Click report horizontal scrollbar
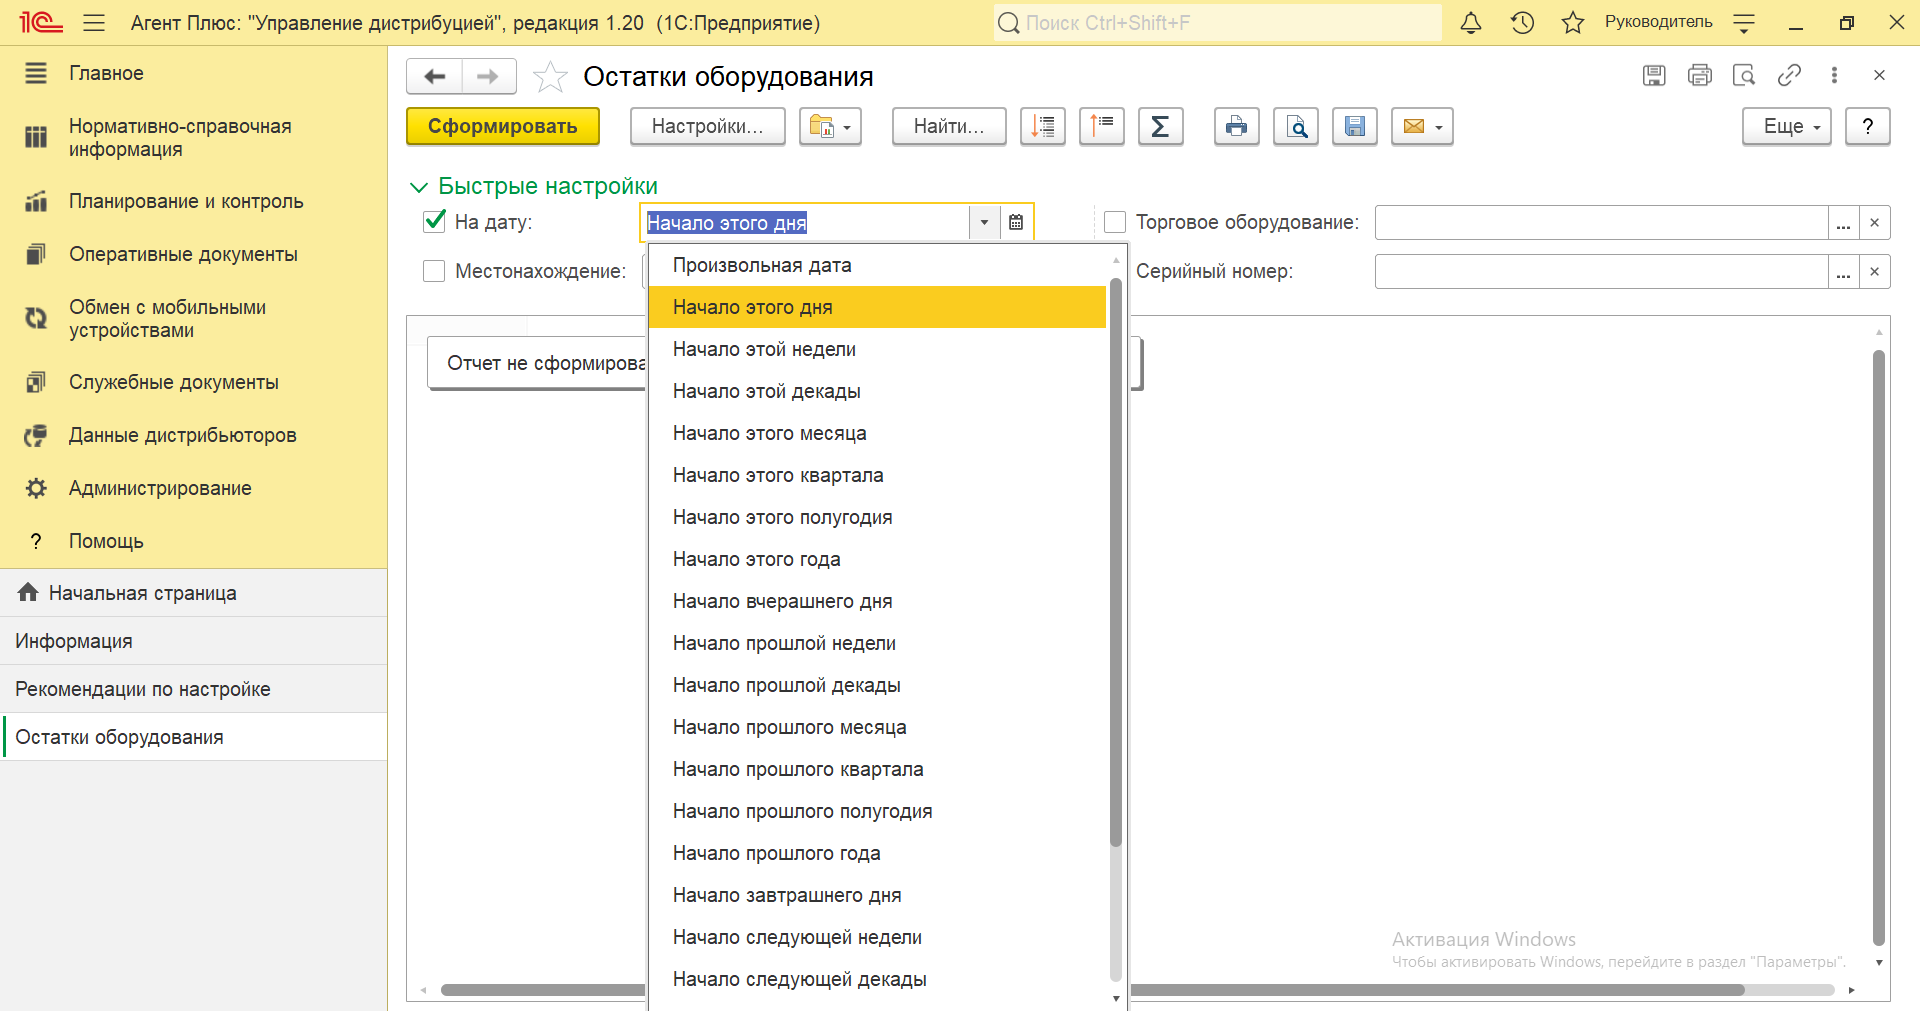The image size is (1920, 1011). point(1093,990)
